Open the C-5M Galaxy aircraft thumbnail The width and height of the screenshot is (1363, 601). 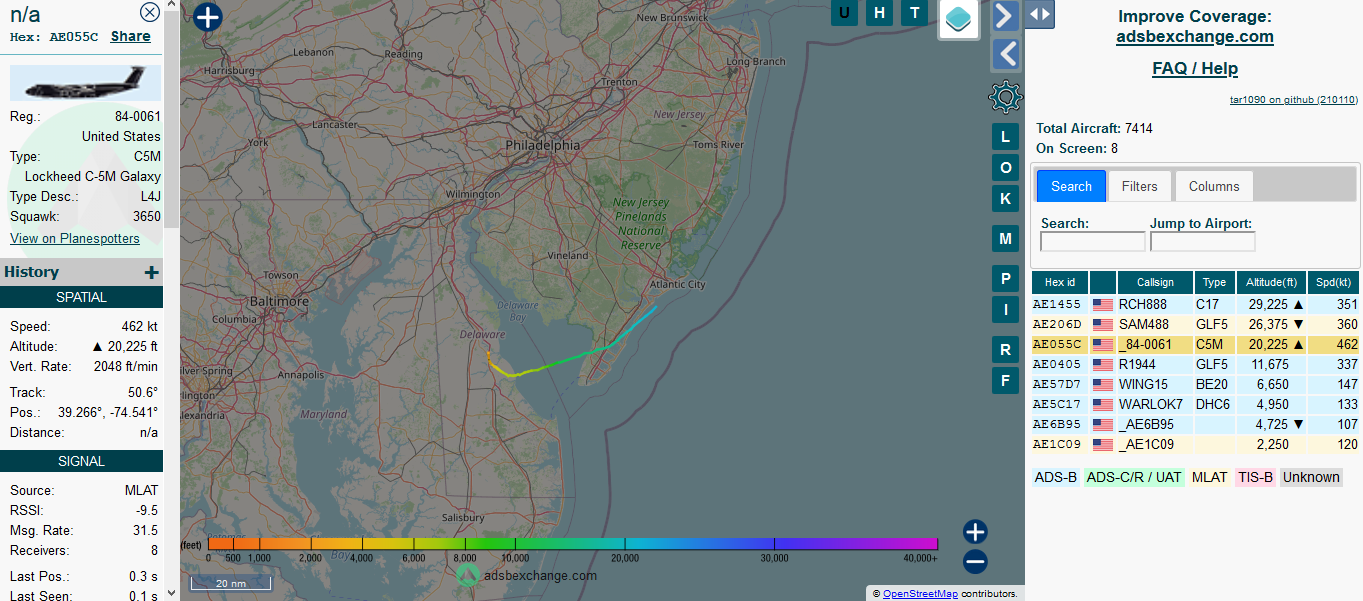coord(85,83)
